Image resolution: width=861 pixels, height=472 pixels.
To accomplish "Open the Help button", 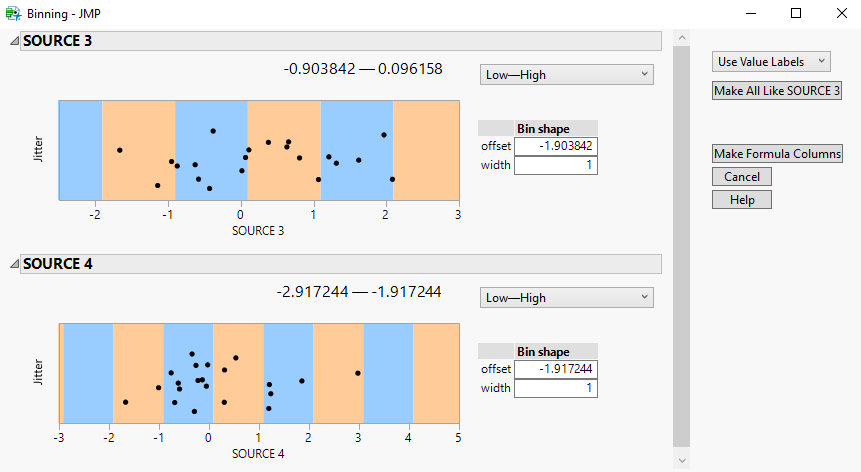I will click(x=742, y=200).
